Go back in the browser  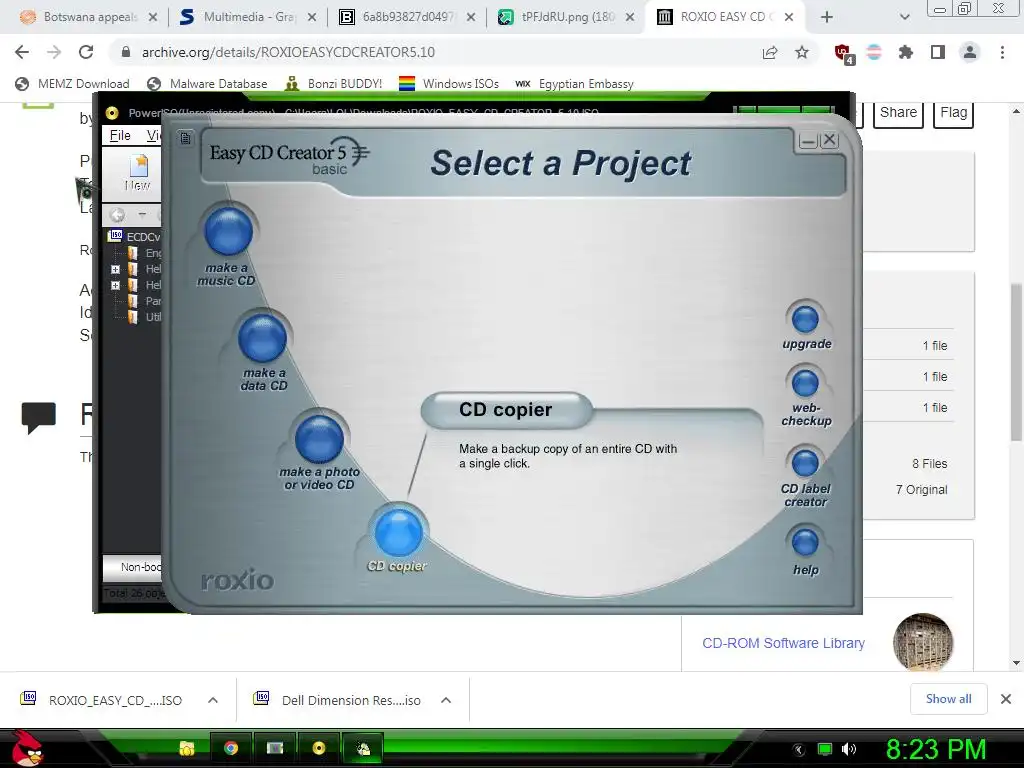point(22,52)
